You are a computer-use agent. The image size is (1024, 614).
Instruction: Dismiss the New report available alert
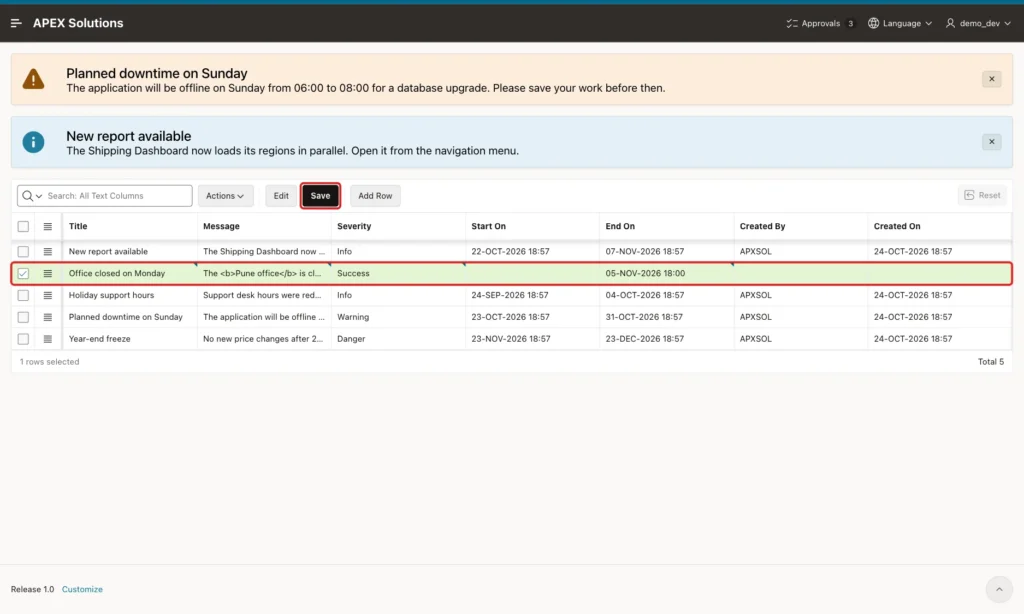point(991,142)
